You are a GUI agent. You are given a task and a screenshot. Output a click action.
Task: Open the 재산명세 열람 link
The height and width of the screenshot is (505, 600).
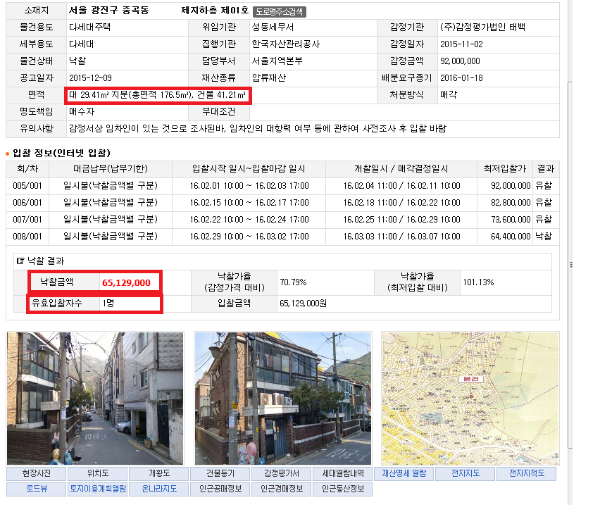click(x=404, y=474)
